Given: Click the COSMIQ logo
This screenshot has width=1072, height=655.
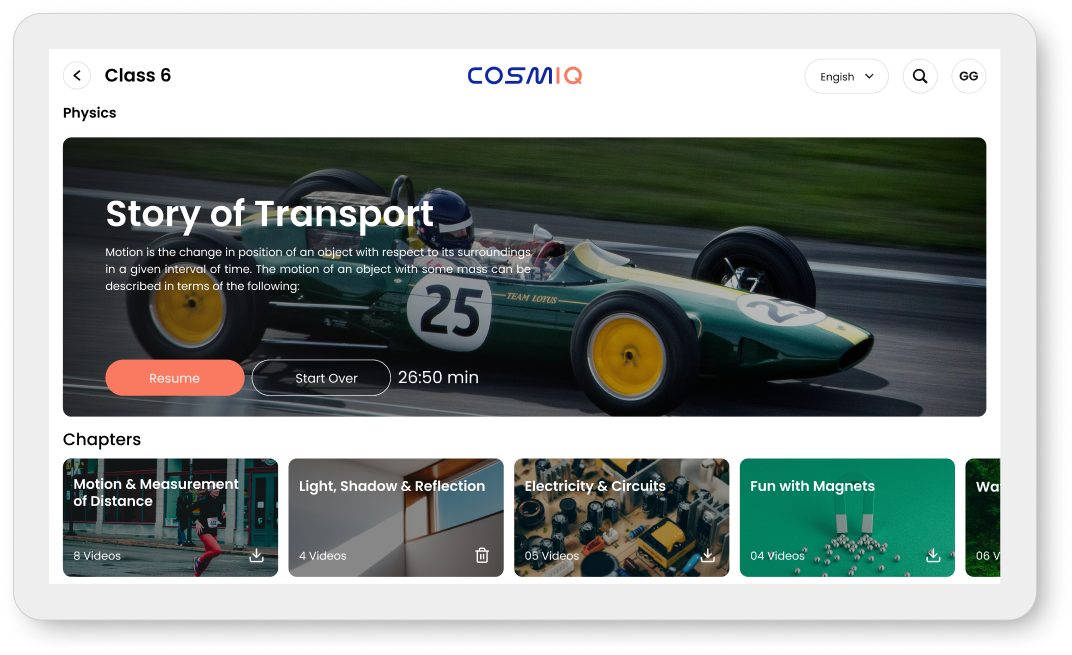Looking at the screenshot, I should coord(525,76).
